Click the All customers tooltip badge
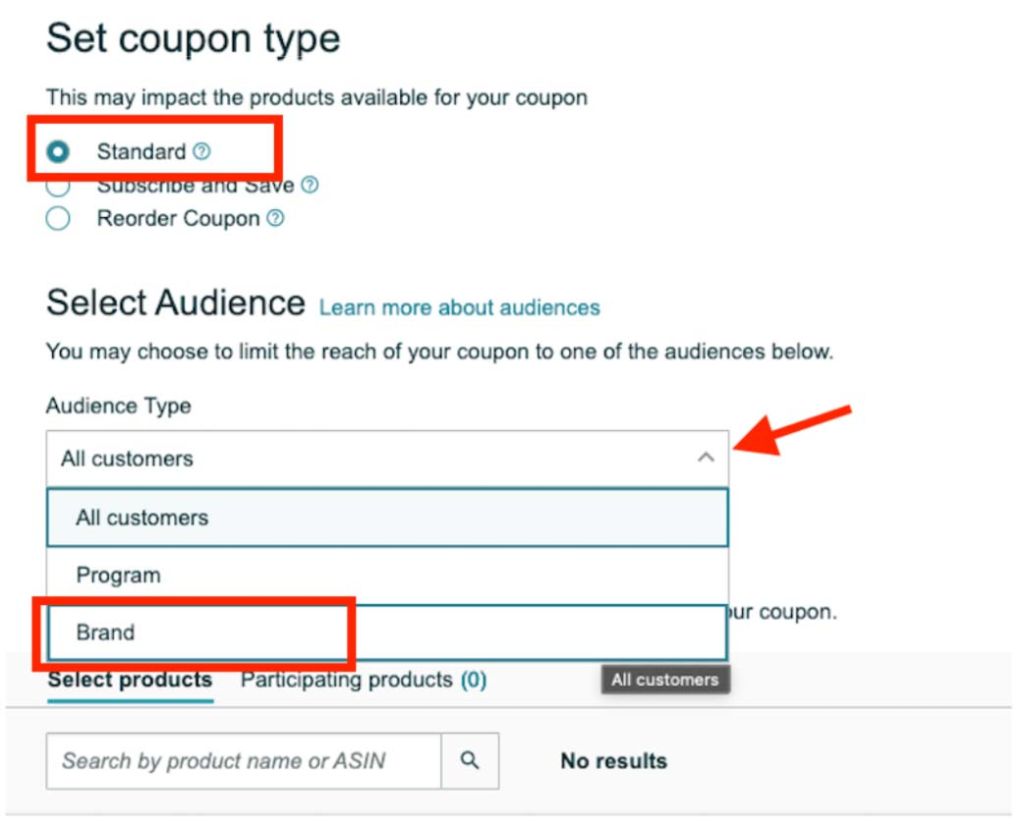The width and height of the screenshot is (1024, 826). [x=665, y=680]
